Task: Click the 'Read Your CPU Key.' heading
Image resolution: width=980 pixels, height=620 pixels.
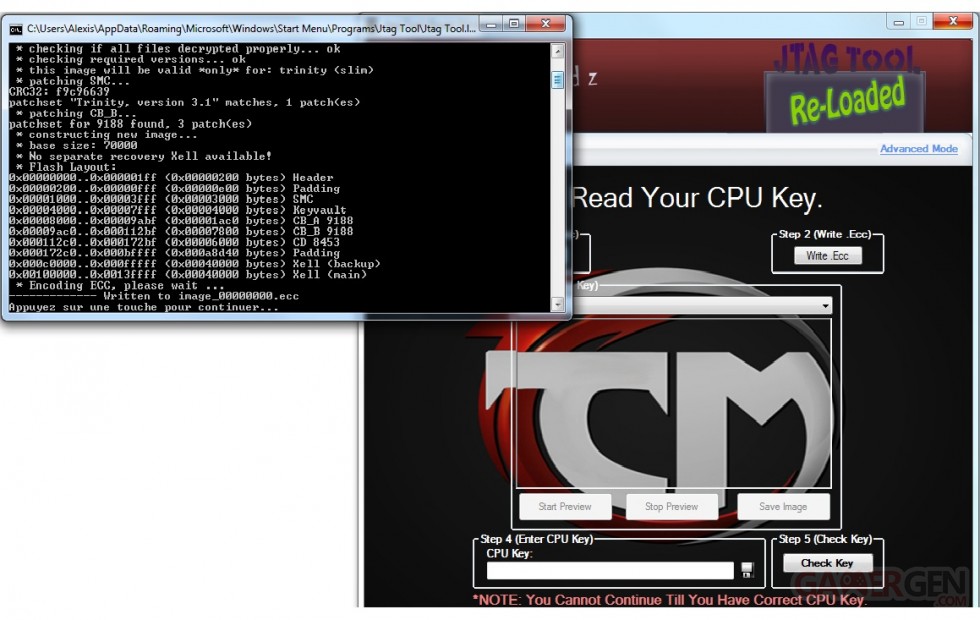Action: [697, 198]
